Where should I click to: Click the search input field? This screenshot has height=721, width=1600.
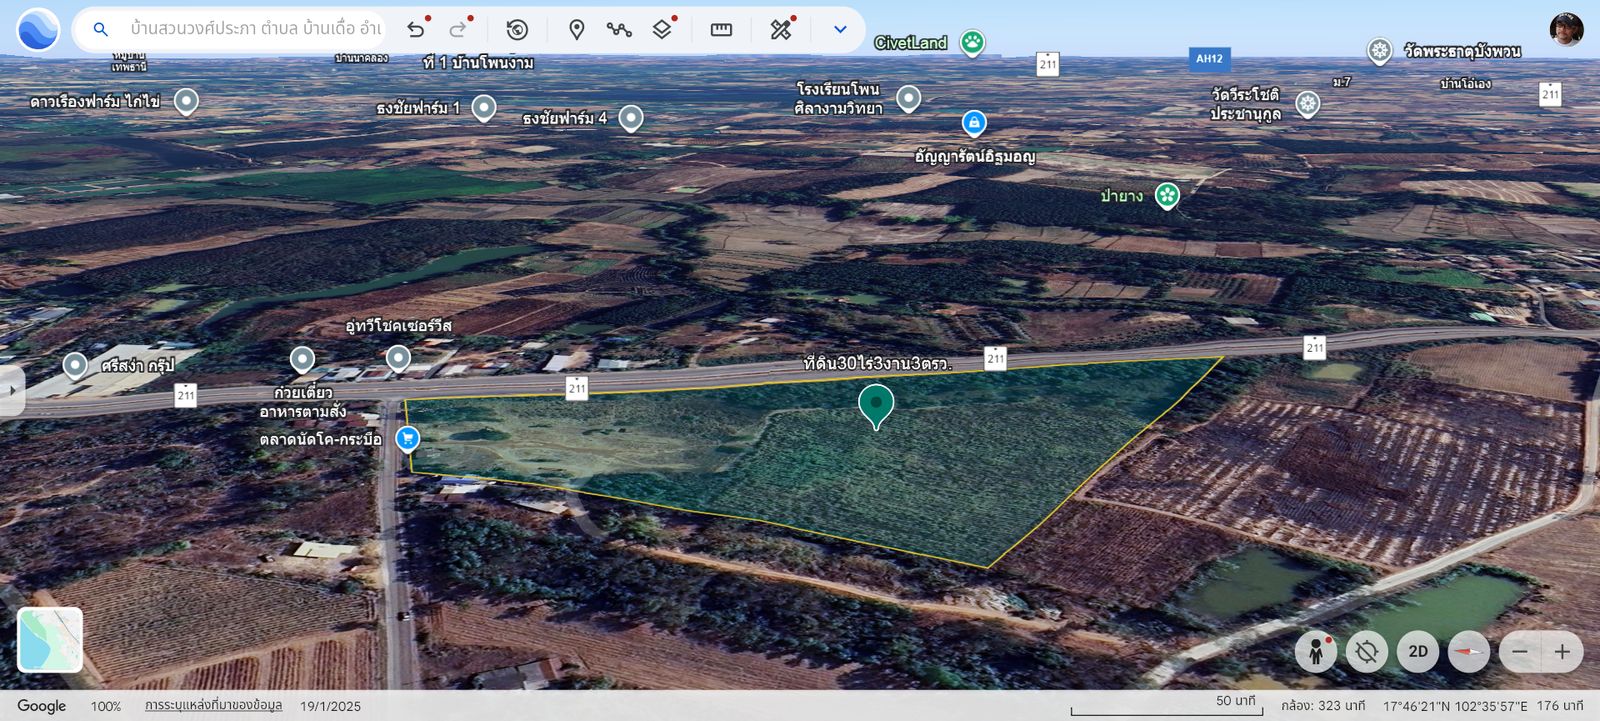[x=255, y=29]
